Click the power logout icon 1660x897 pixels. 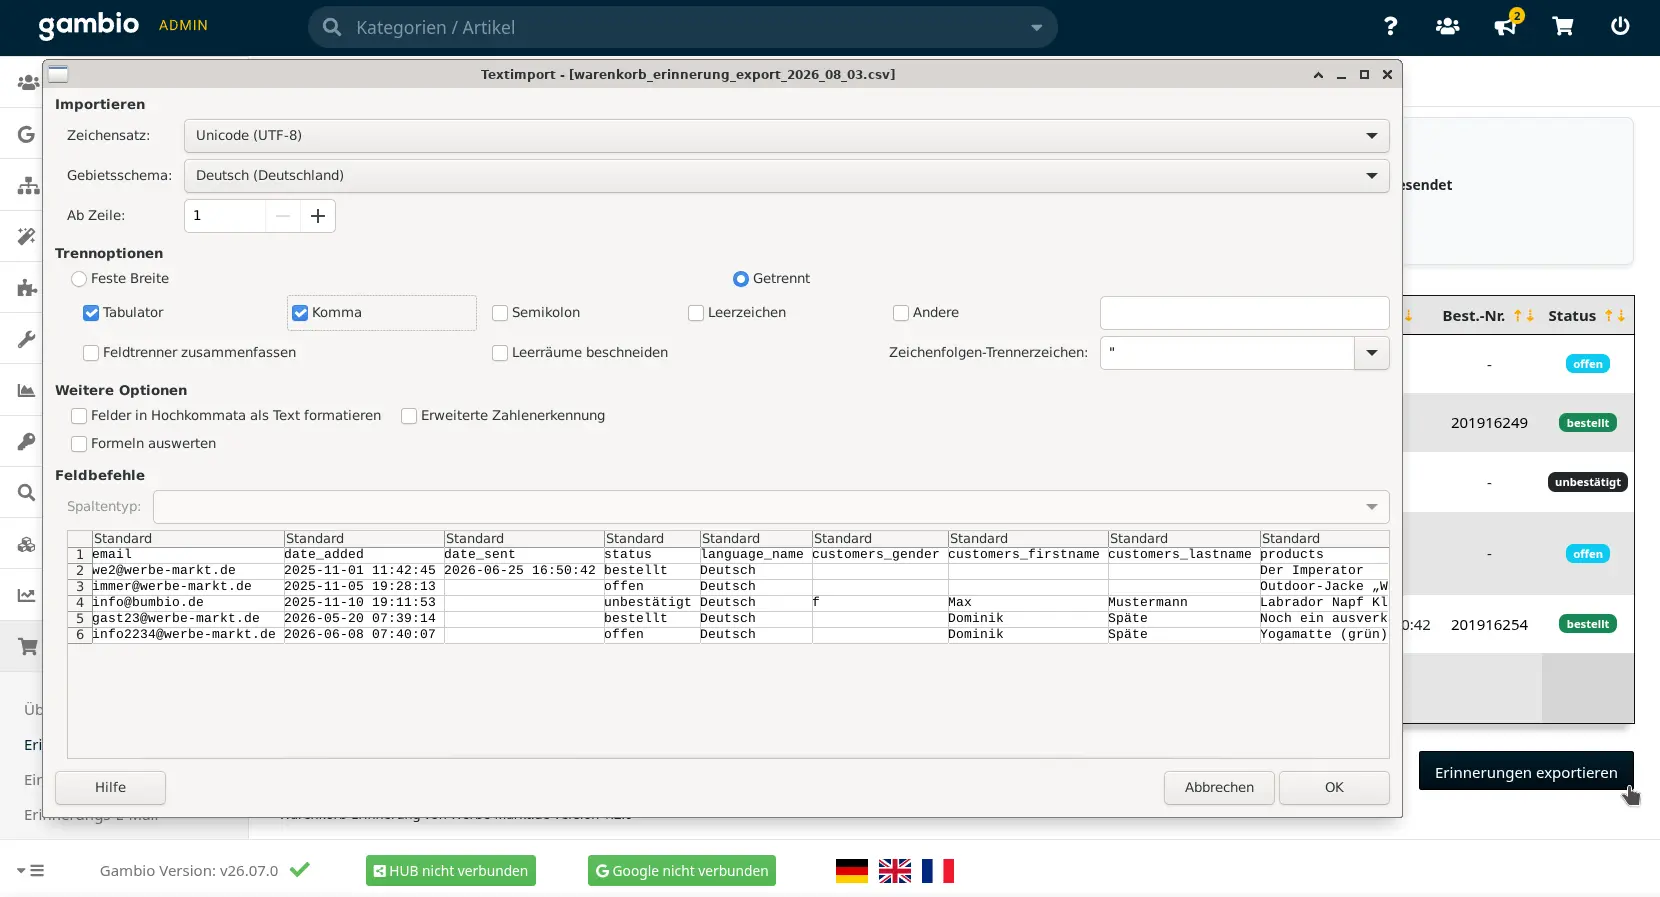[x=1620, y=27]
